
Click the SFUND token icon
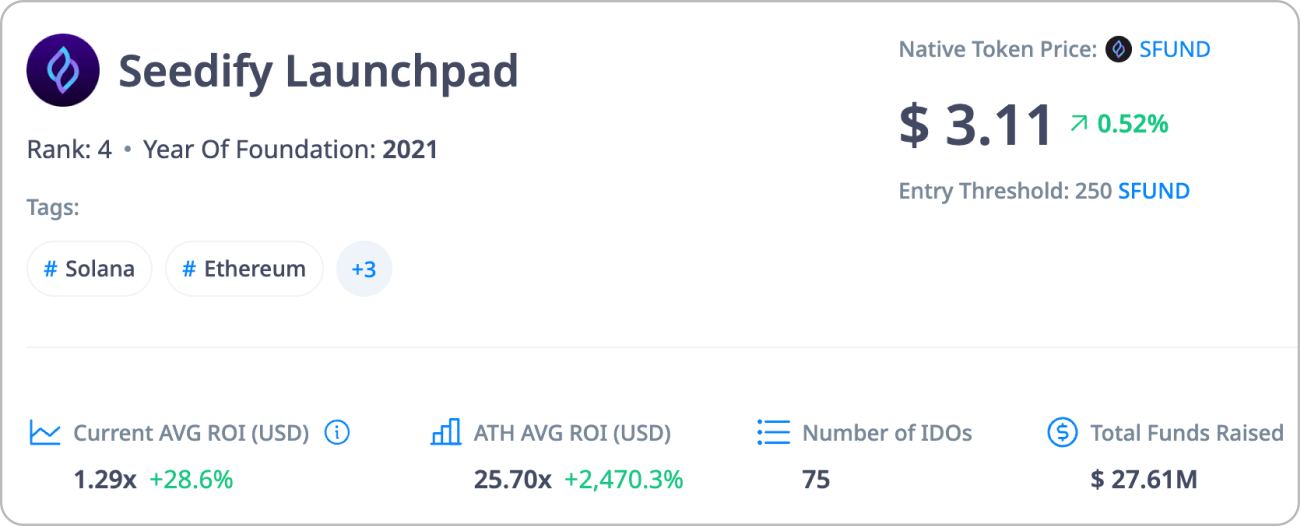pos(1119,49)
